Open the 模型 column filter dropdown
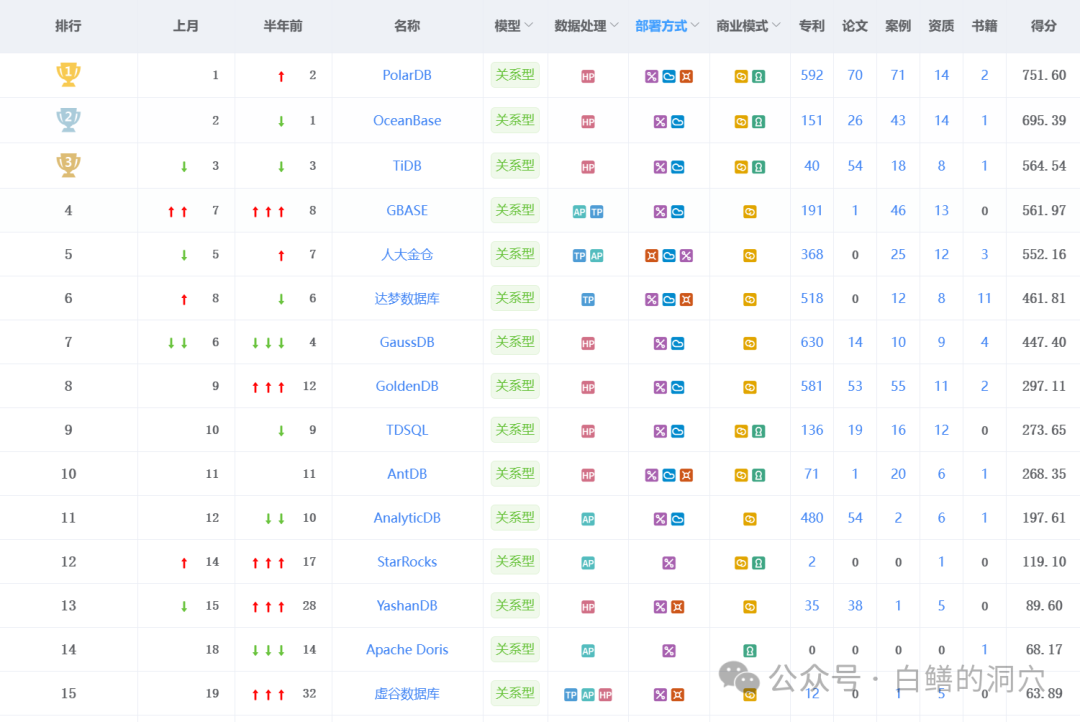This screenshot has height=722, width=1080. [529, 26]
